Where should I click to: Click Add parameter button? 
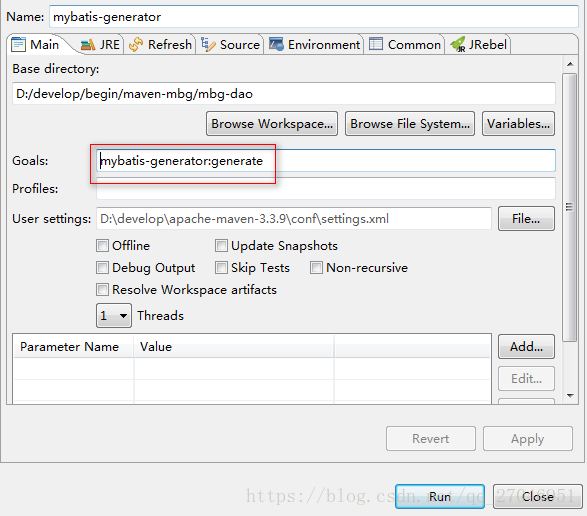point(526,347)
